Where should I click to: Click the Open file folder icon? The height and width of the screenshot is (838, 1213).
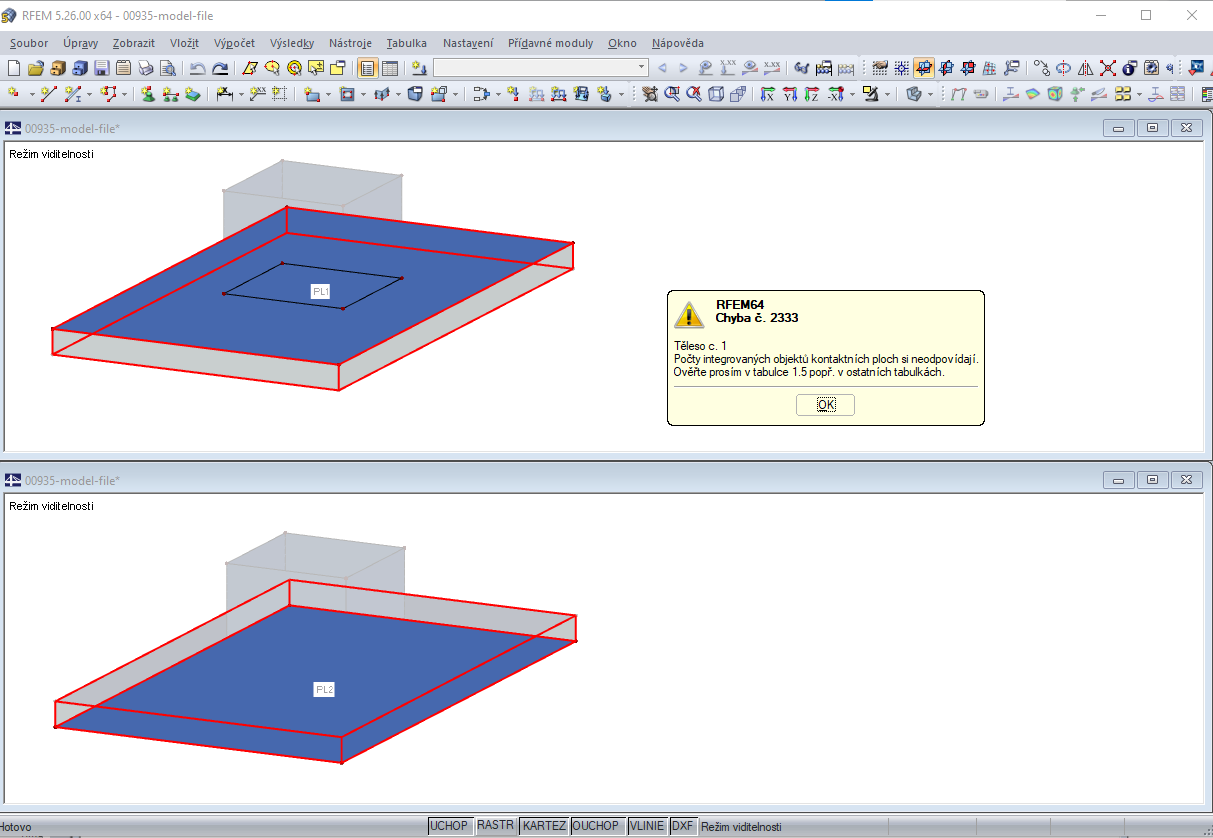(36, 68)
